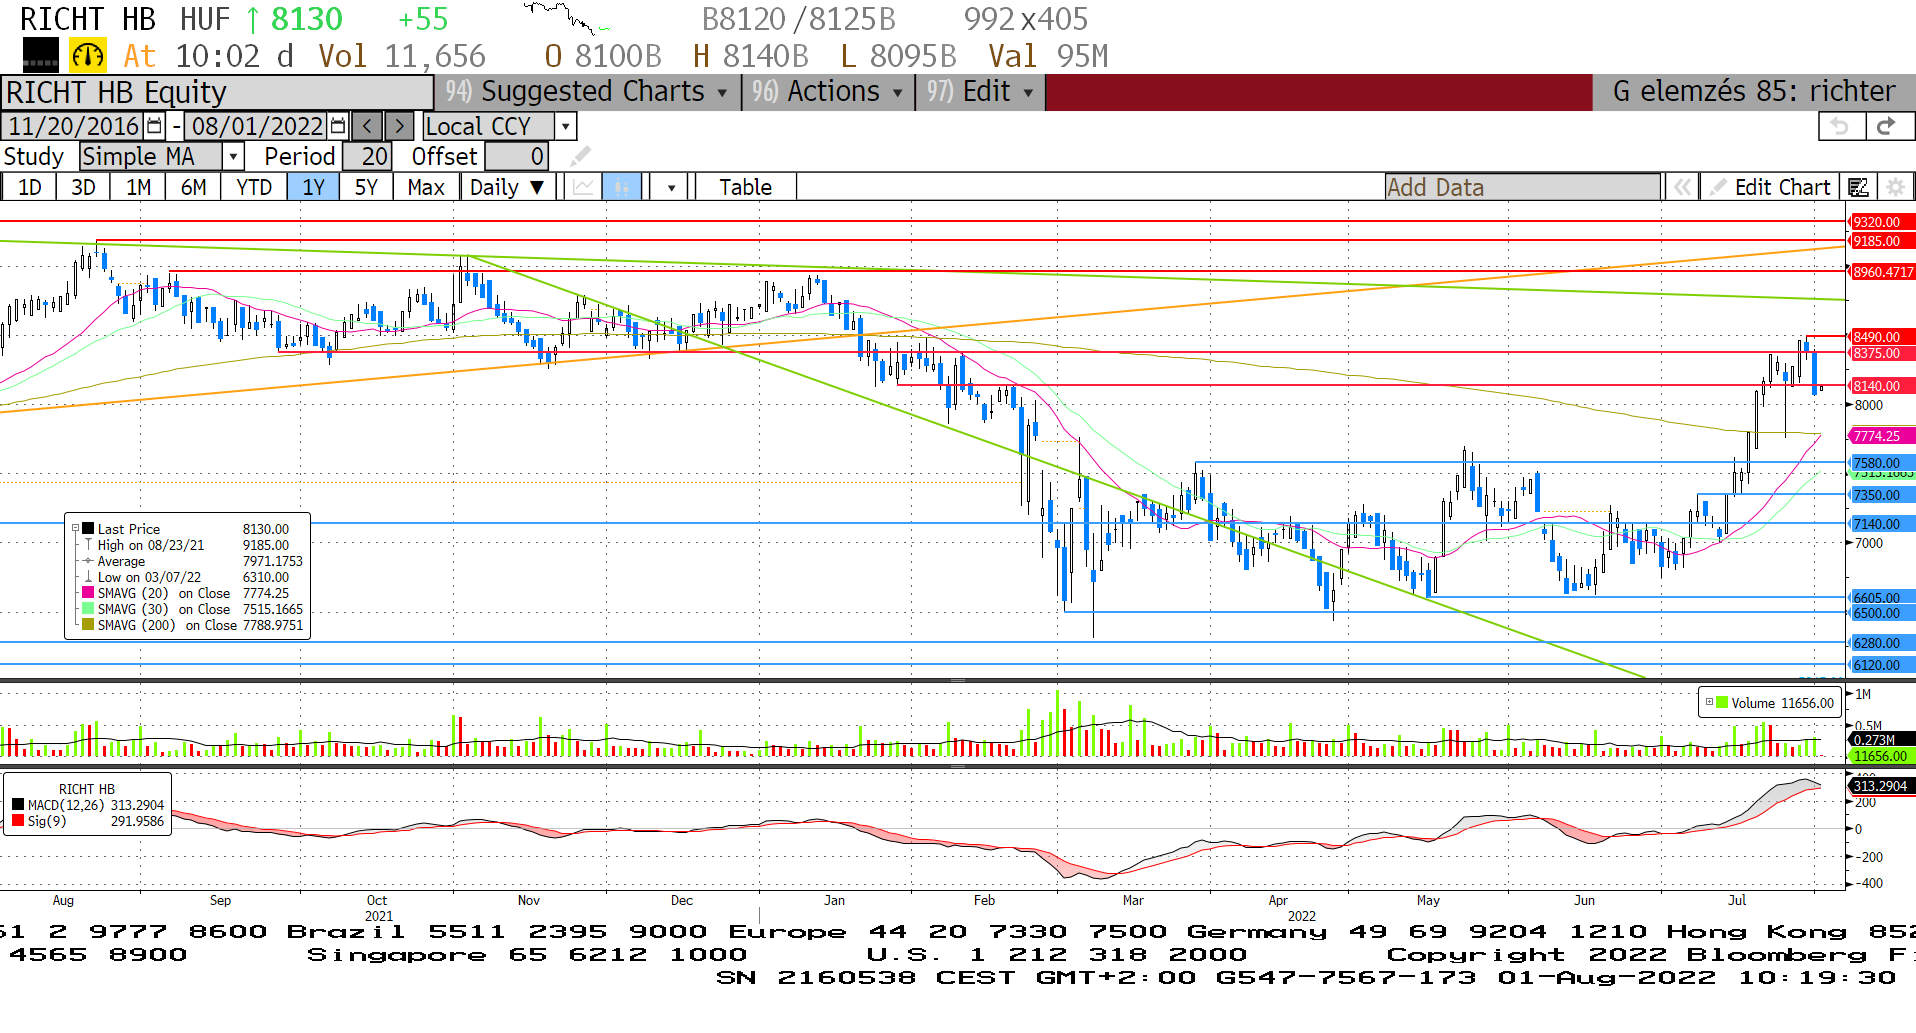The height and width of the screenshot is (1033, 1916).
Task: Select the candlestick chart type icon
Action: coord(621,187)
